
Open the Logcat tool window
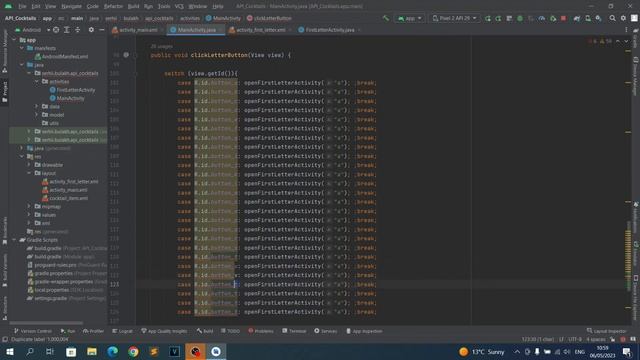122,331
